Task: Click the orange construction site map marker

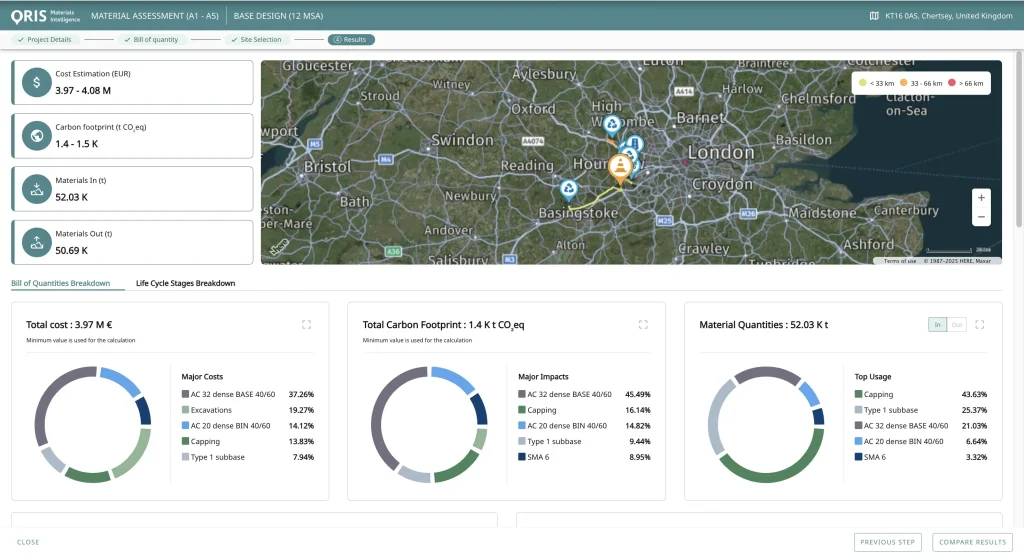Action: click(x=621, y=166)
